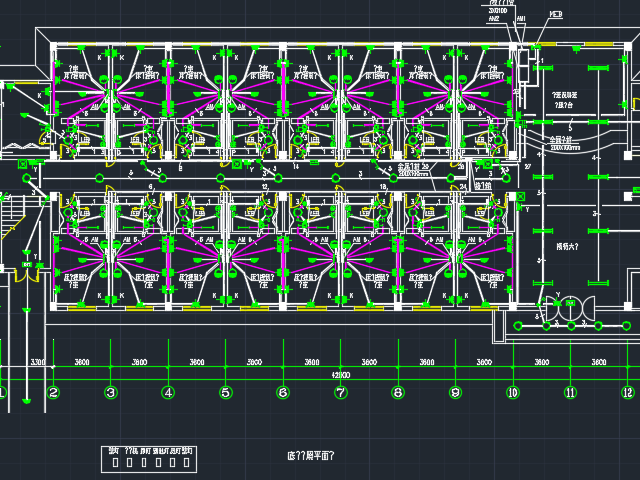
Task: Select grid axis bubble number 9
Action: pos(455,393)
